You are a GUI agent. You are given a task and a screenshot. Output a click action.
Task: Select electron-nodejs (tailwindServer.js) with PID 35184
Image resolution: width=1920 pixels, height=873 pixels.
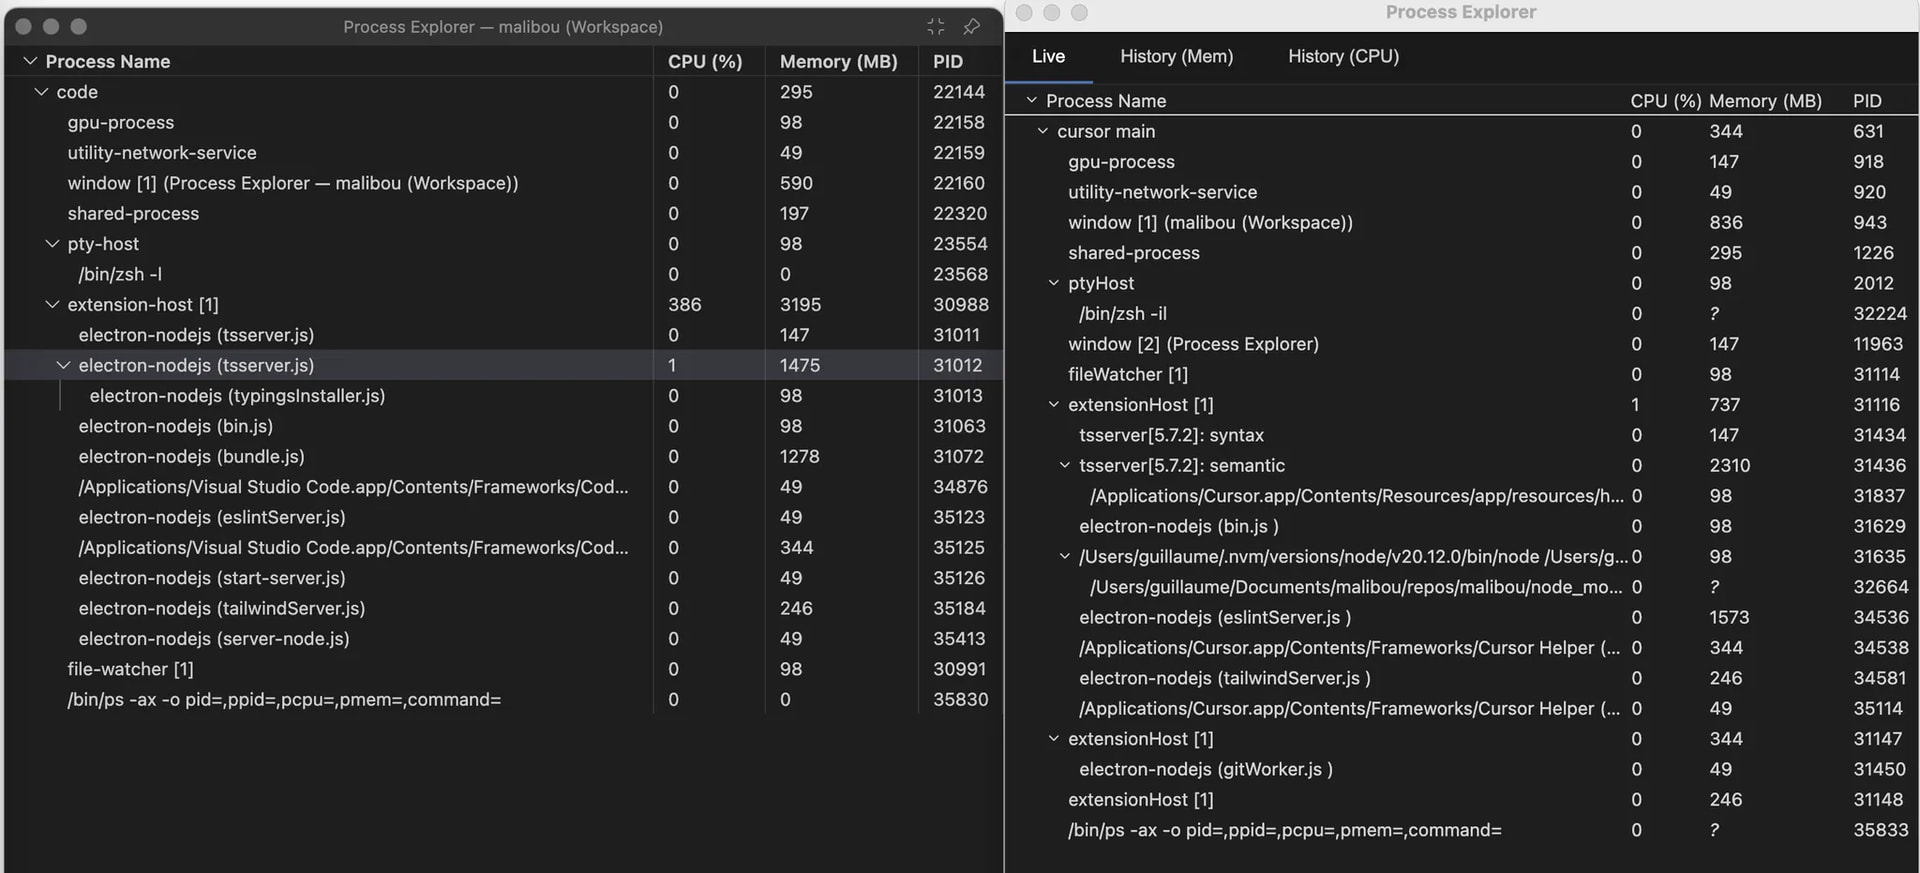click(504, 609)
